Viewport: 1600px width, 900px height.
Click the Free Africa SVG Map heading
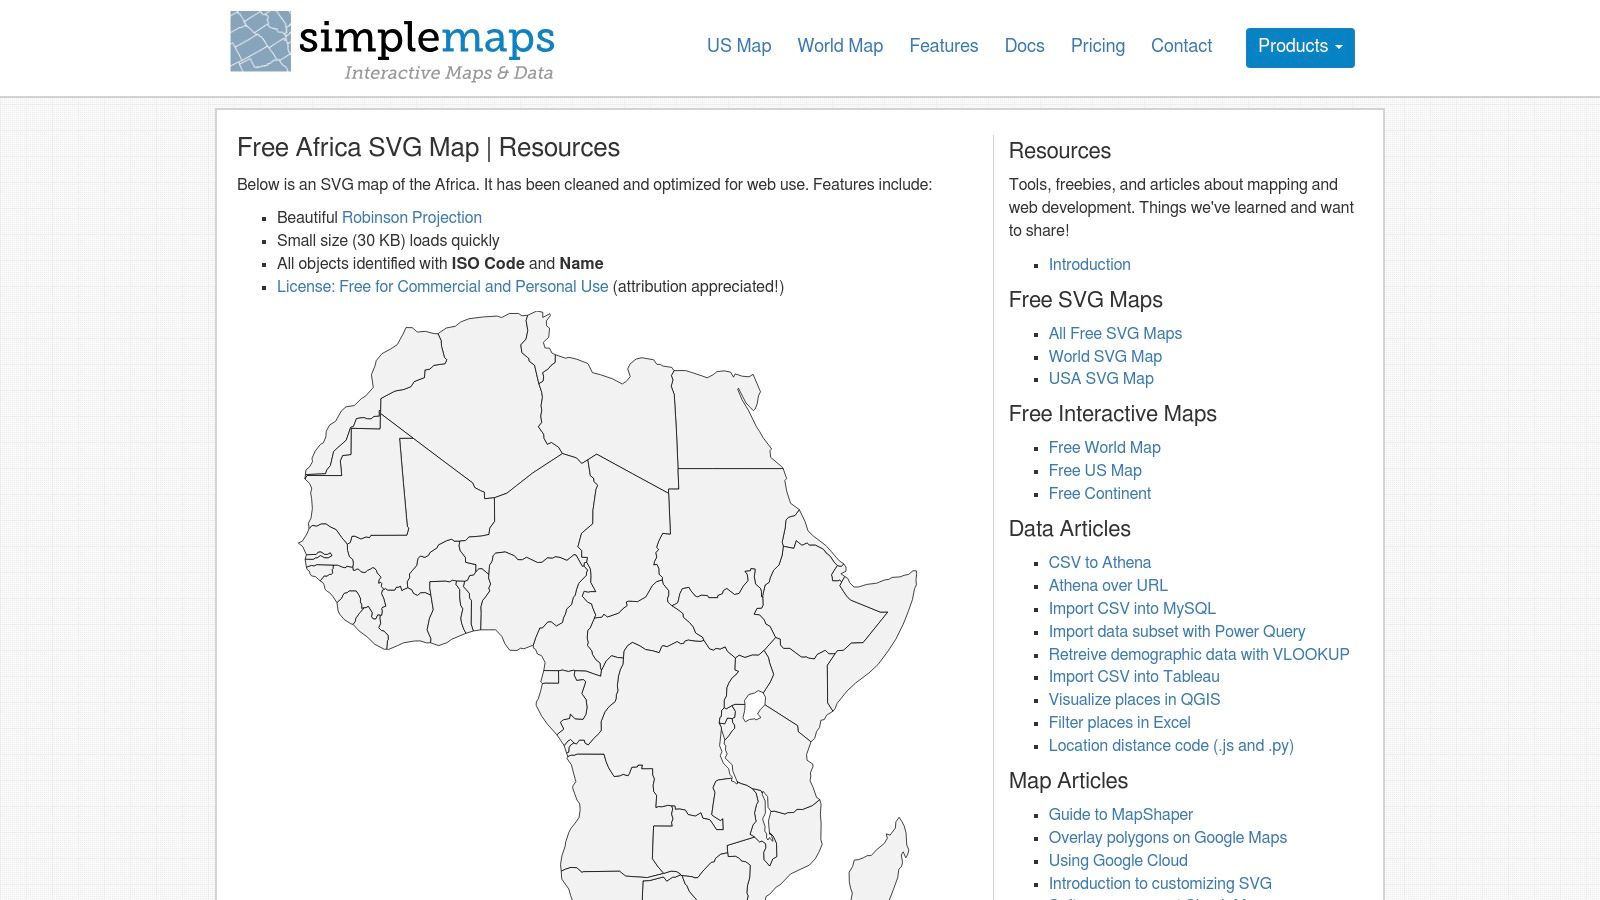point(428,148)
